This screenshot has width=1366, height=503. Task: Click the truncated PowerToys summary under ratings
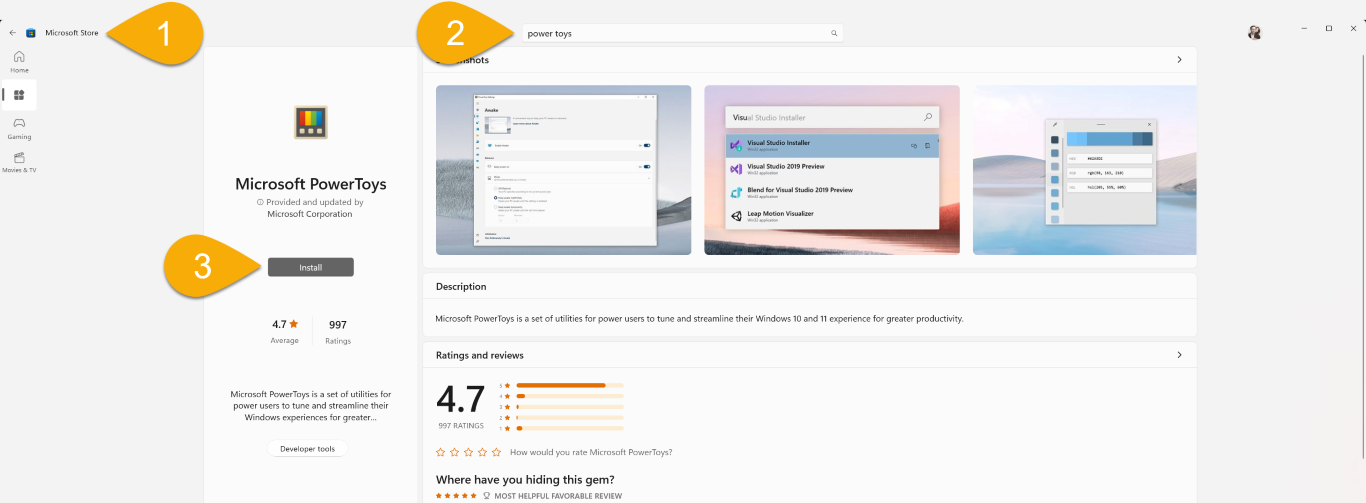tap(311, 406)
